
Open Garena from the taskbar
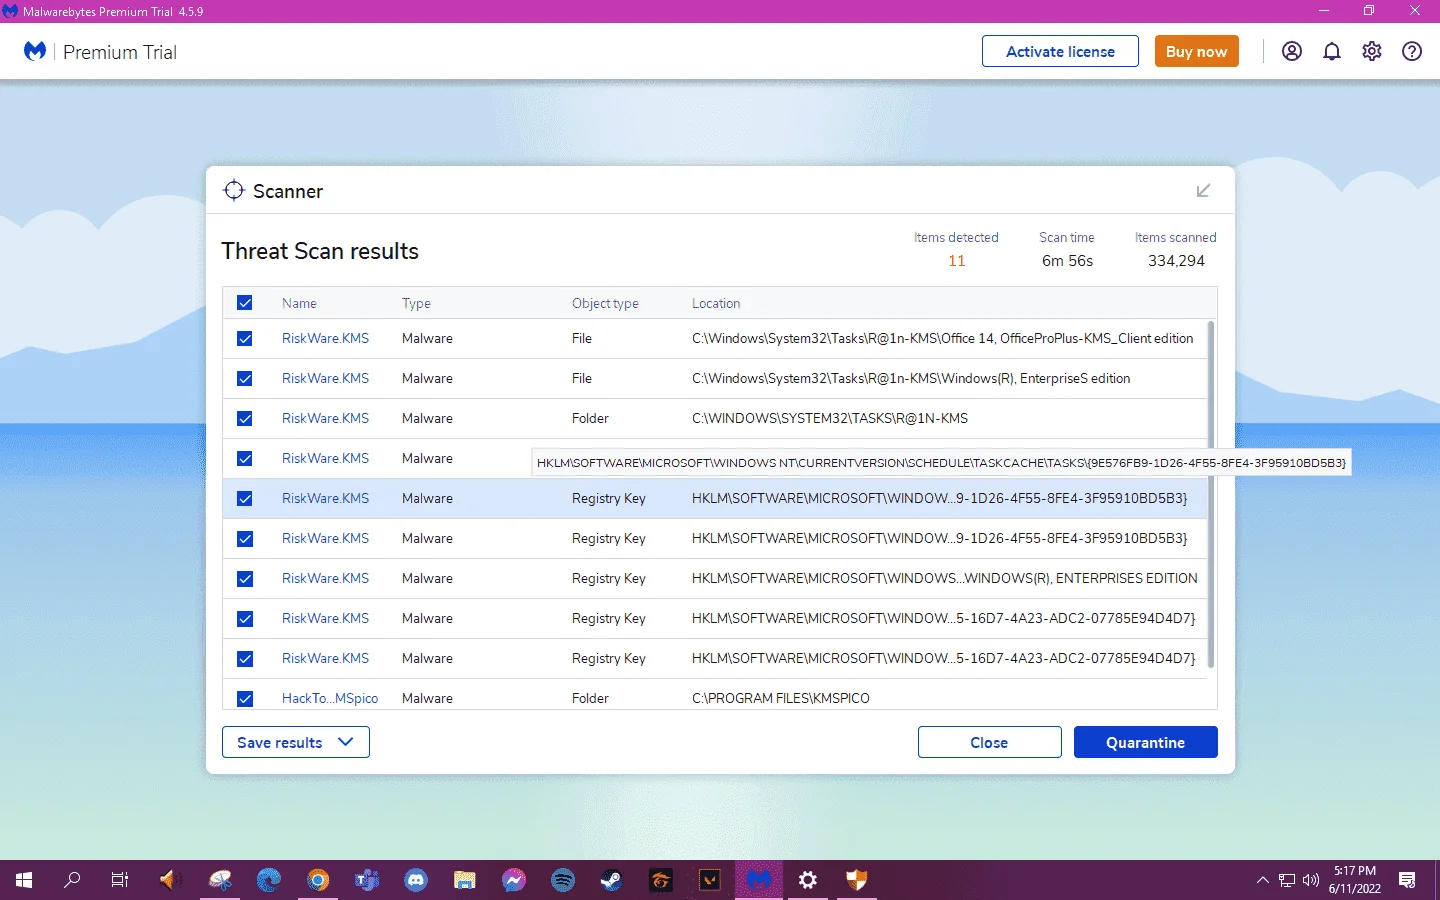click(x=660, y=880)
